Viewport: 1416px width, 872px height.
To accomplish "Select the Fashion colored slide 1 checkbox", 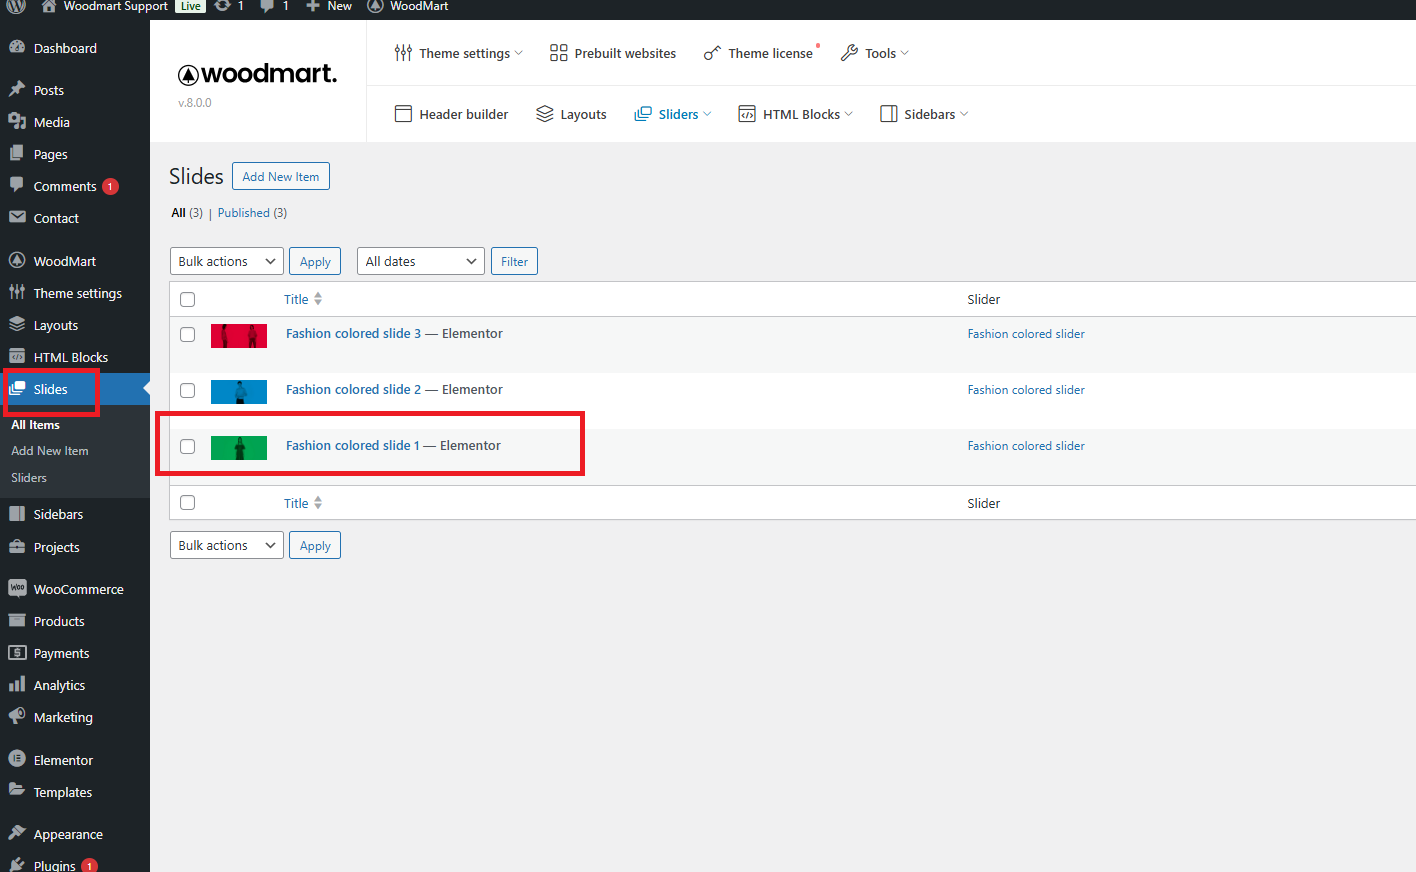I will coord(187,446).
